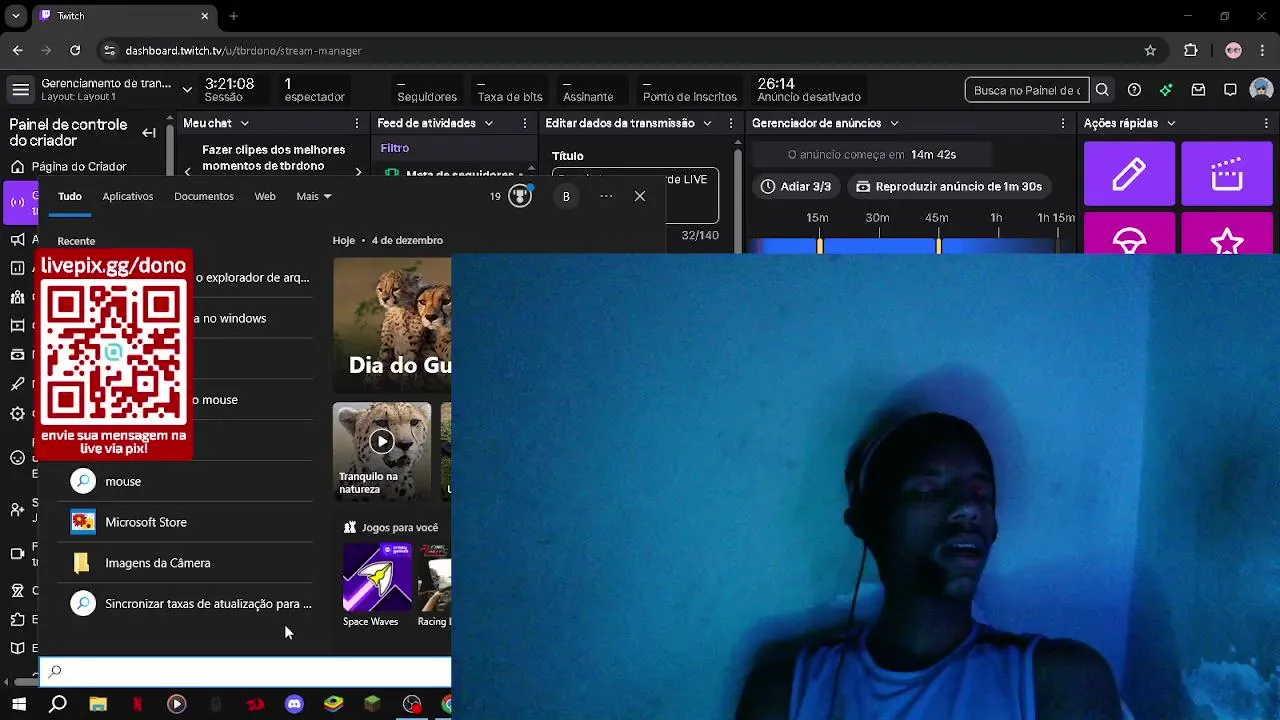Open Imagens da Câmera folder
The height and width of the screenshot is (720, 1280).
186,563
